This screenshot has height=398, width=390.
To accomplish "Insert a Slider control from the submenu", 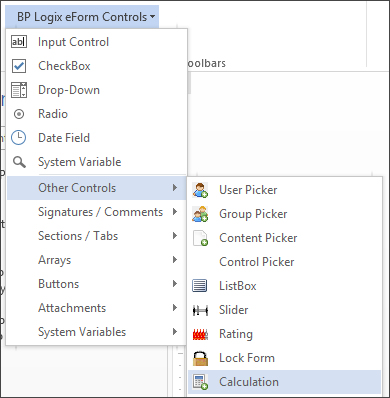I will 285,310.
